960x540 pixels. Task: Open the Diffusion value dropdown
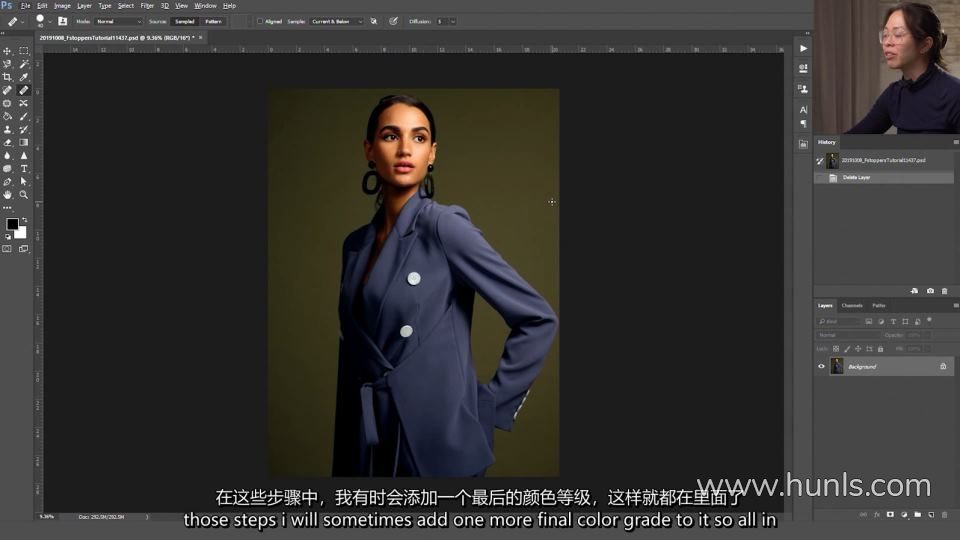[x=452, y=21]
